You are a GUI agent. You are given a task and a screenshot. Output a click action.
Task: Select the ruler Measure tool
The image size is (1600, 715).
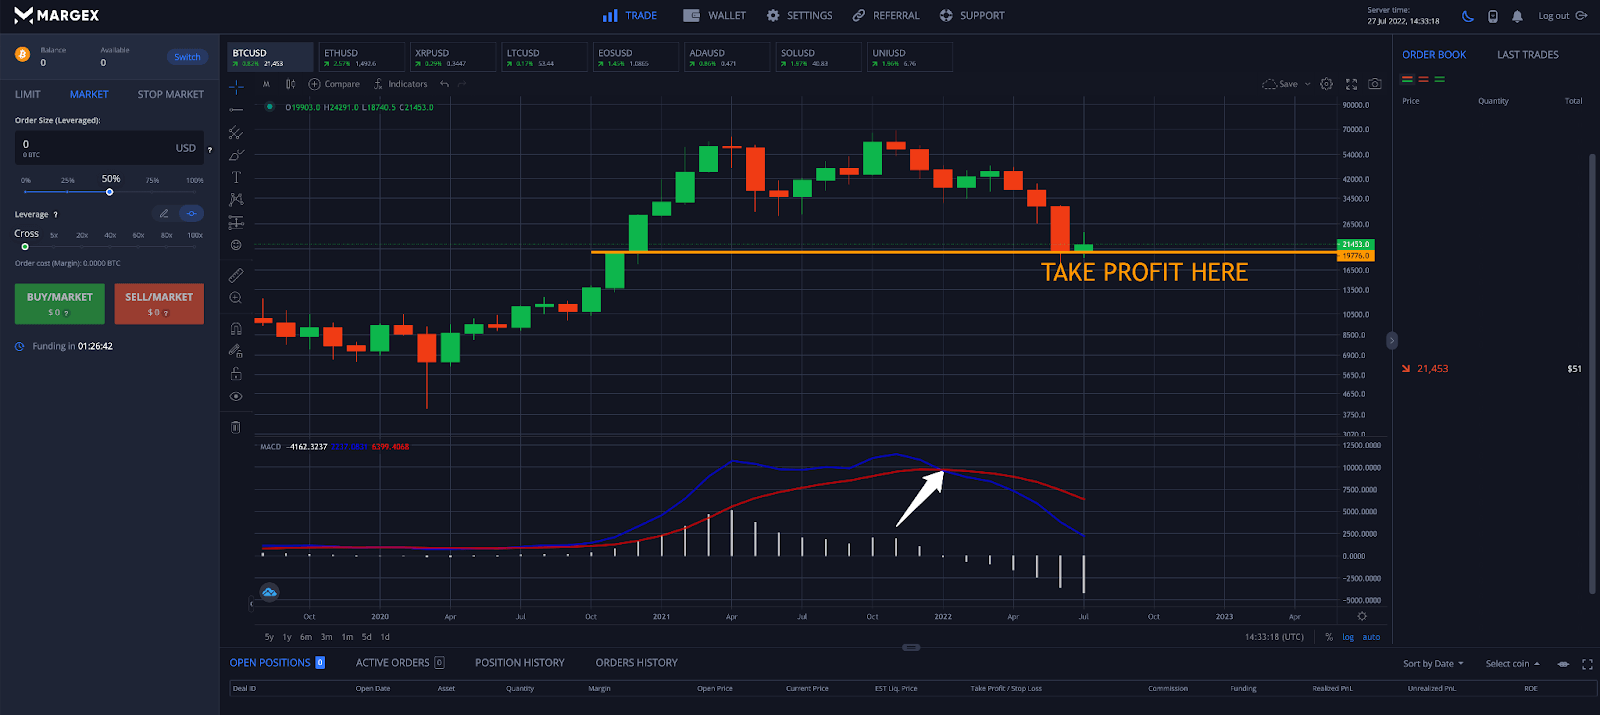236,275
